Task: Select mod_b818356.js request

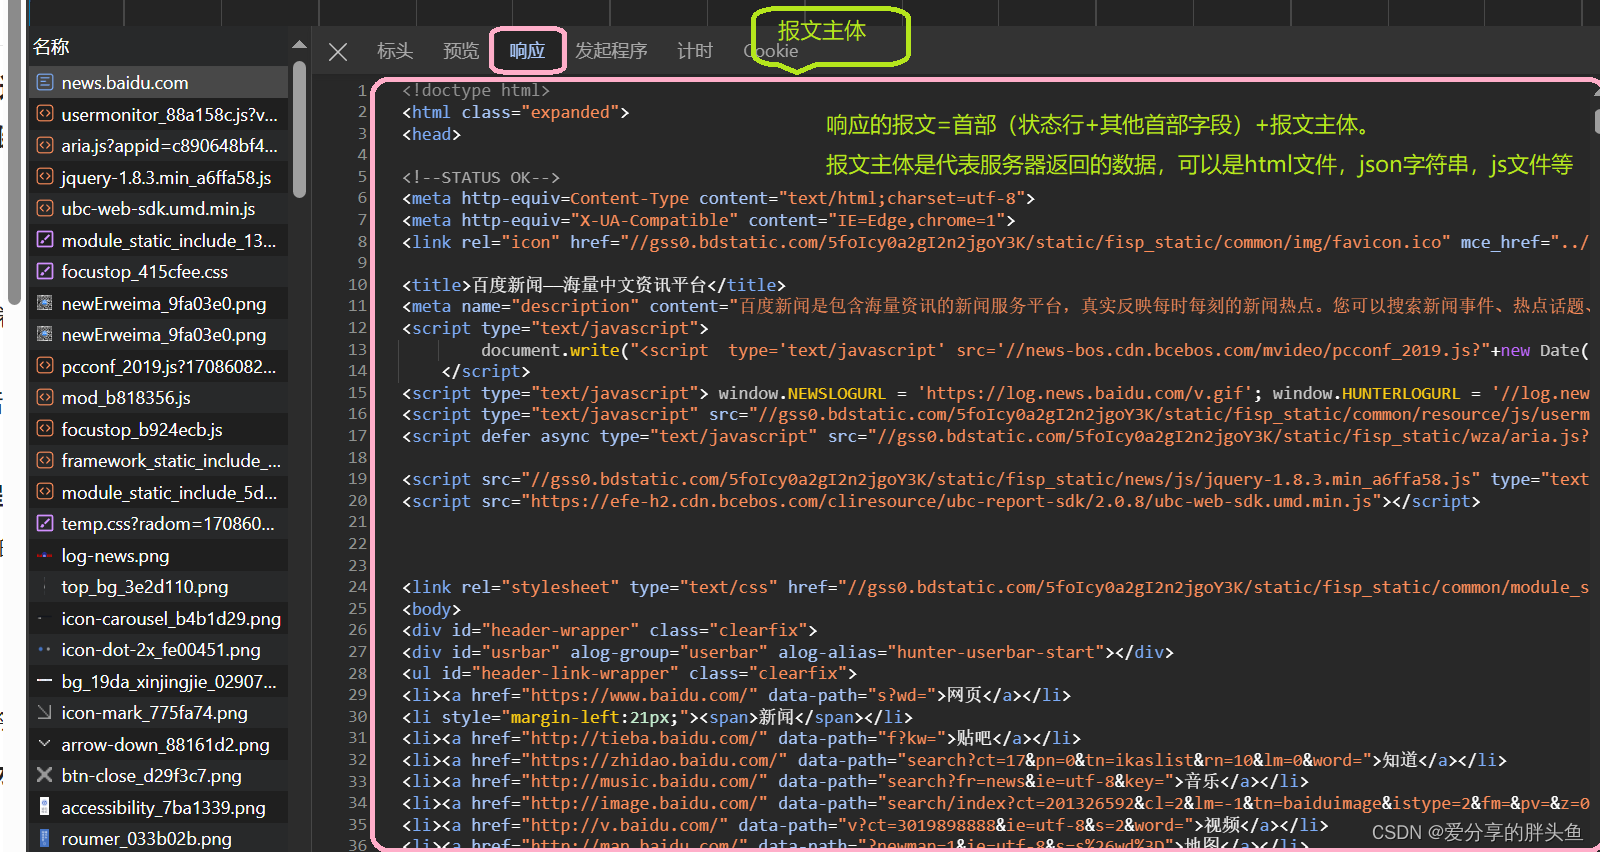Action: [159, 397]
